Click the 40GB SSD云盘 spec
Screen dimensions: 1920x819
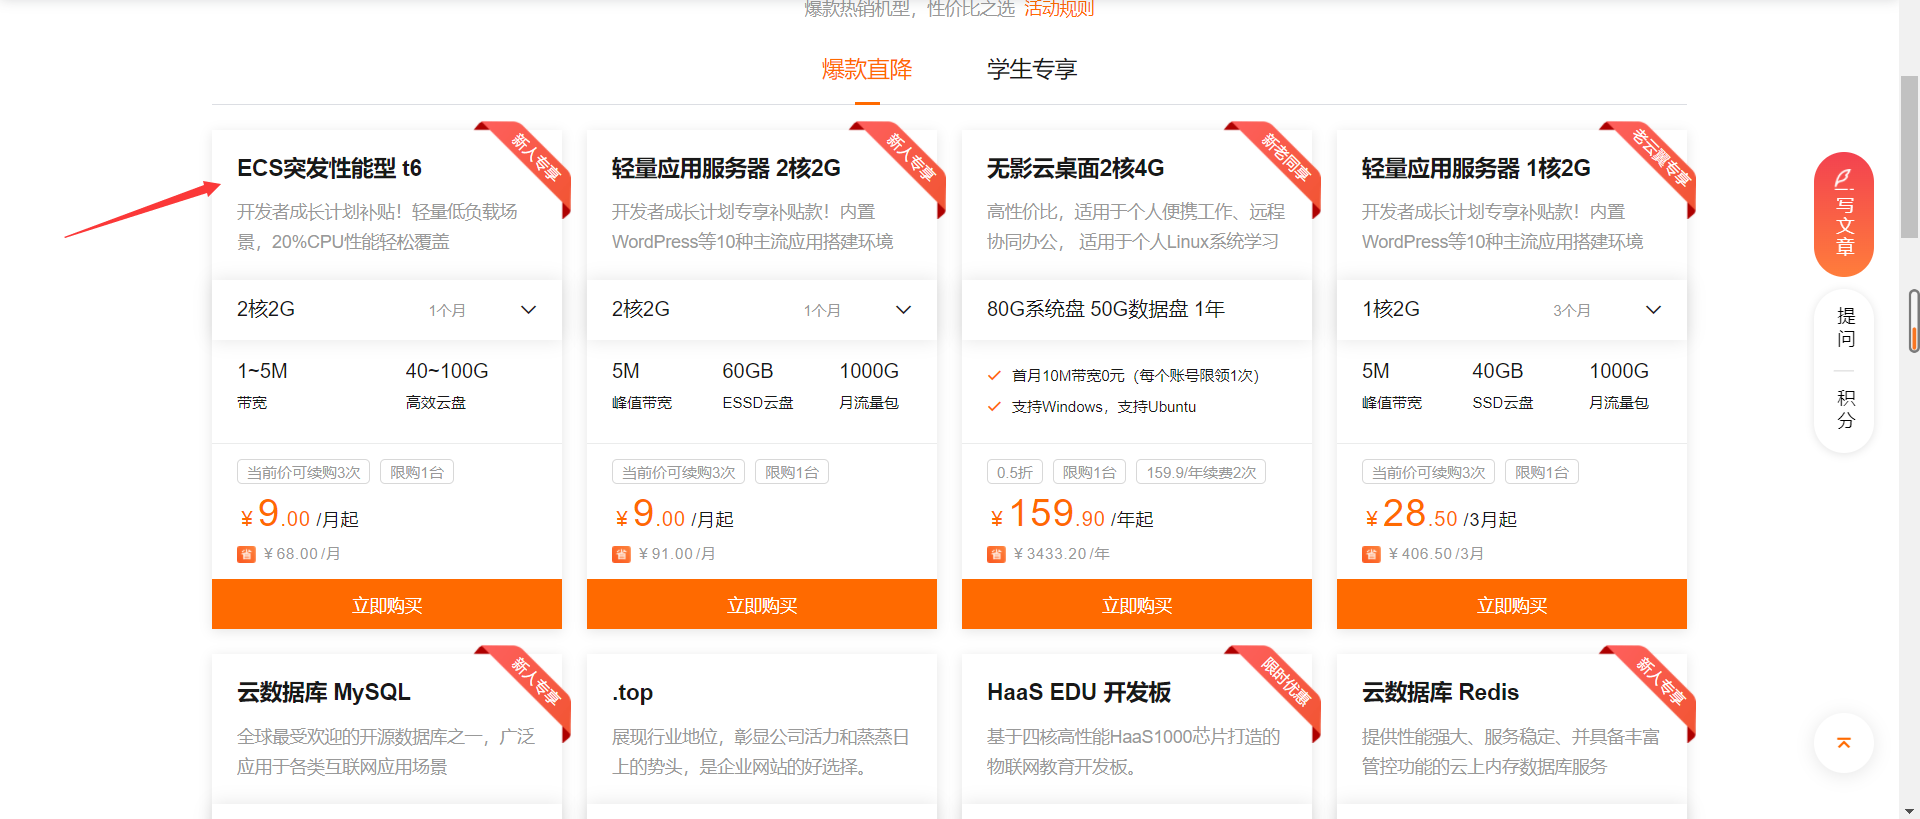point(1502,385)
